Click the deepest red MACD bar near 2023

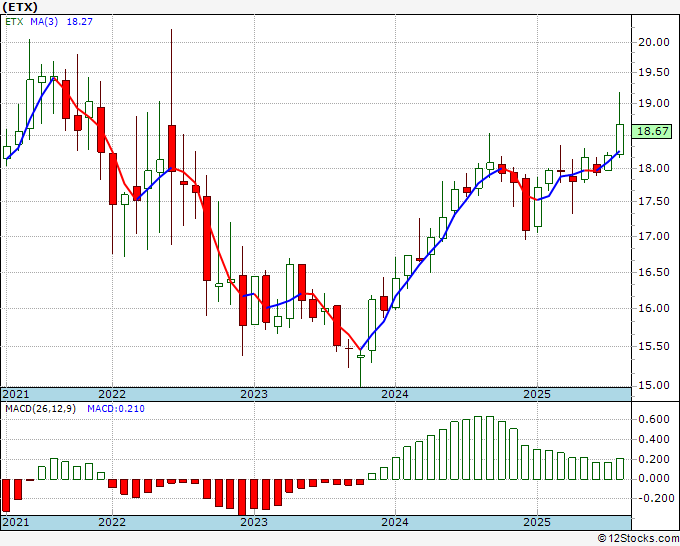(x=242, y=497)
